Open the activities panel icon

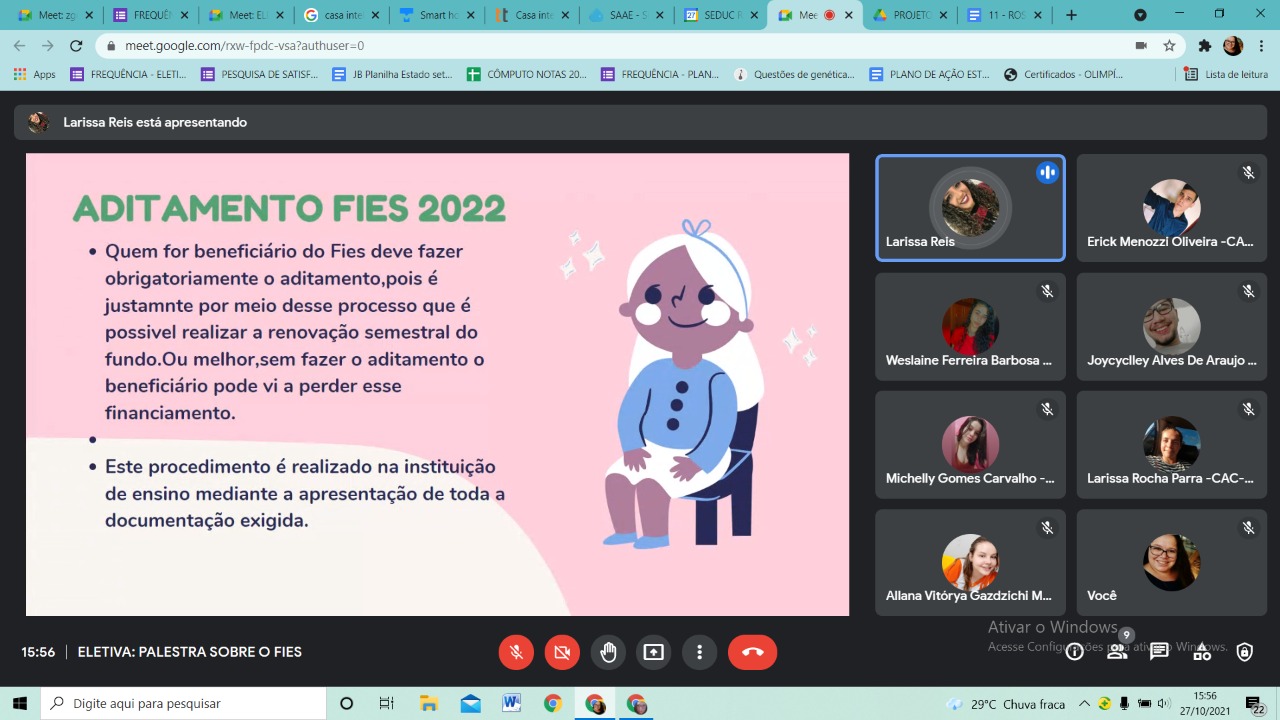1202,652
